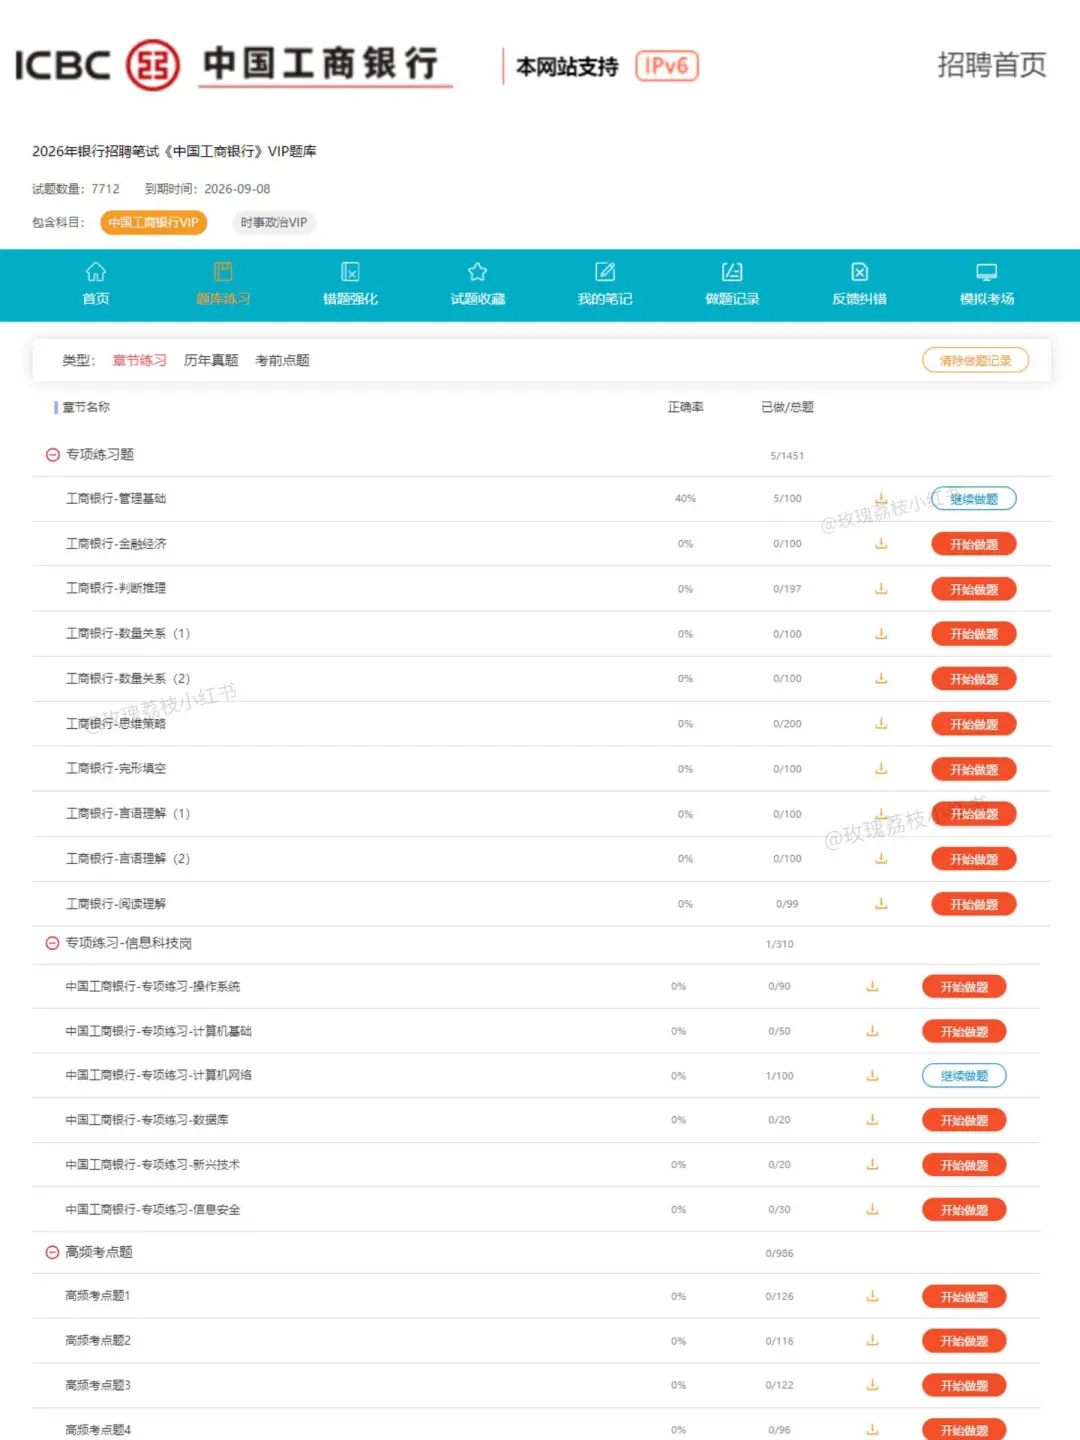Open the 错题强化 icon

350,272
